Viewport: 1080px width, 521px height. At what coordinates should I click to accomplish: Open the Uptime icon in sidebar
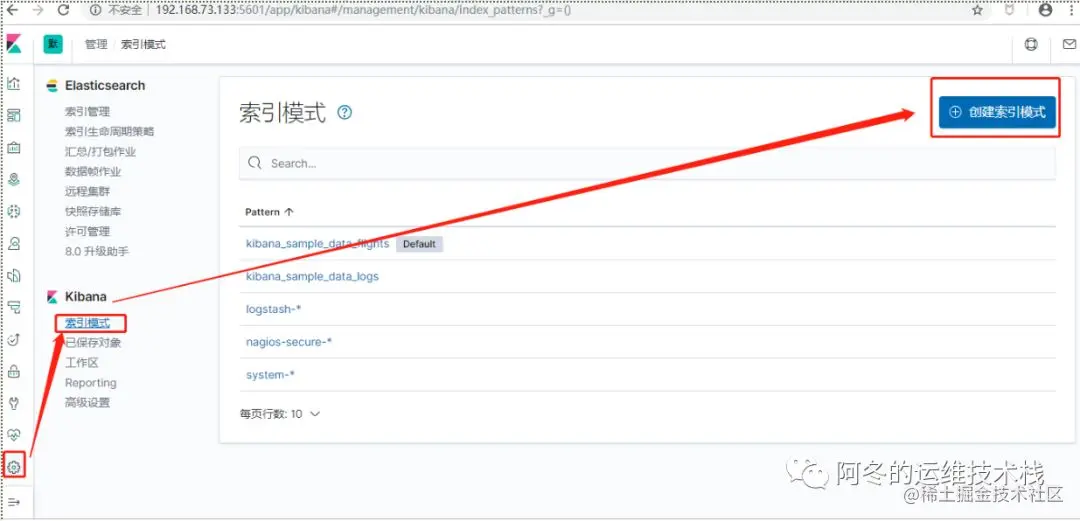[x=14, y=340]
